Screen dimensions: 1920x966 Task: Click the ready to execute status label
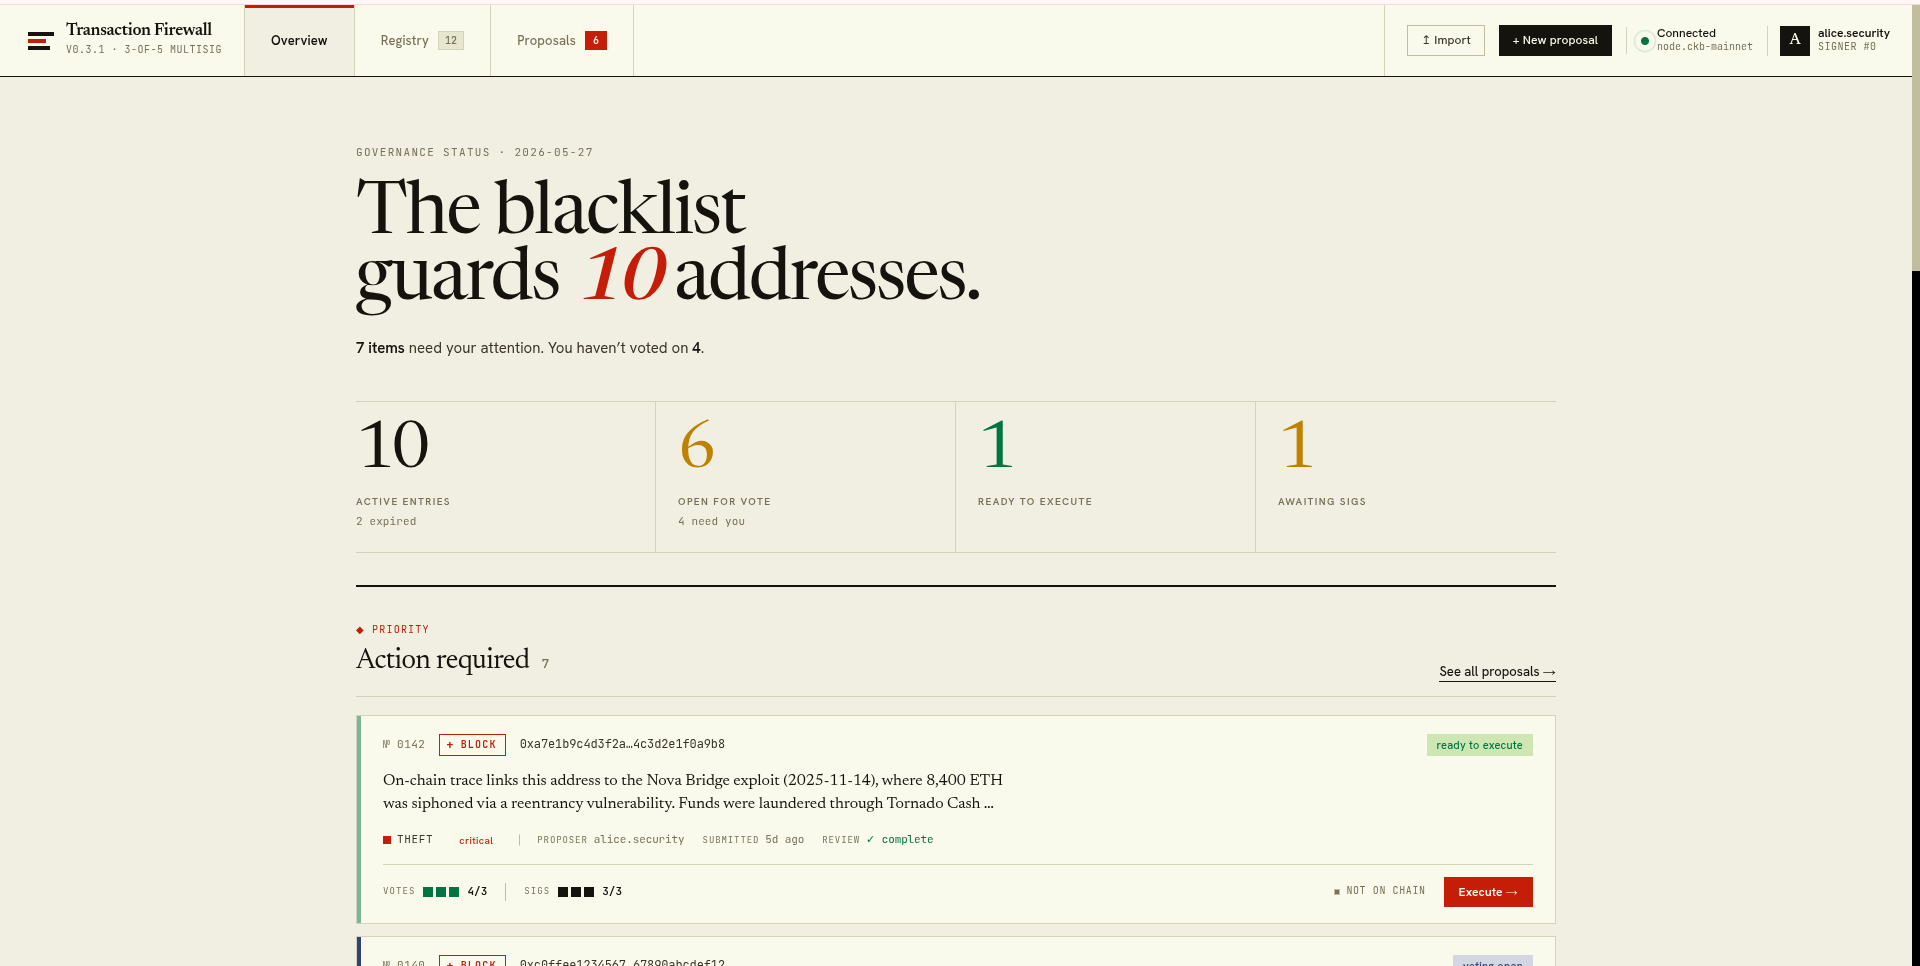tap(1479, 745)
